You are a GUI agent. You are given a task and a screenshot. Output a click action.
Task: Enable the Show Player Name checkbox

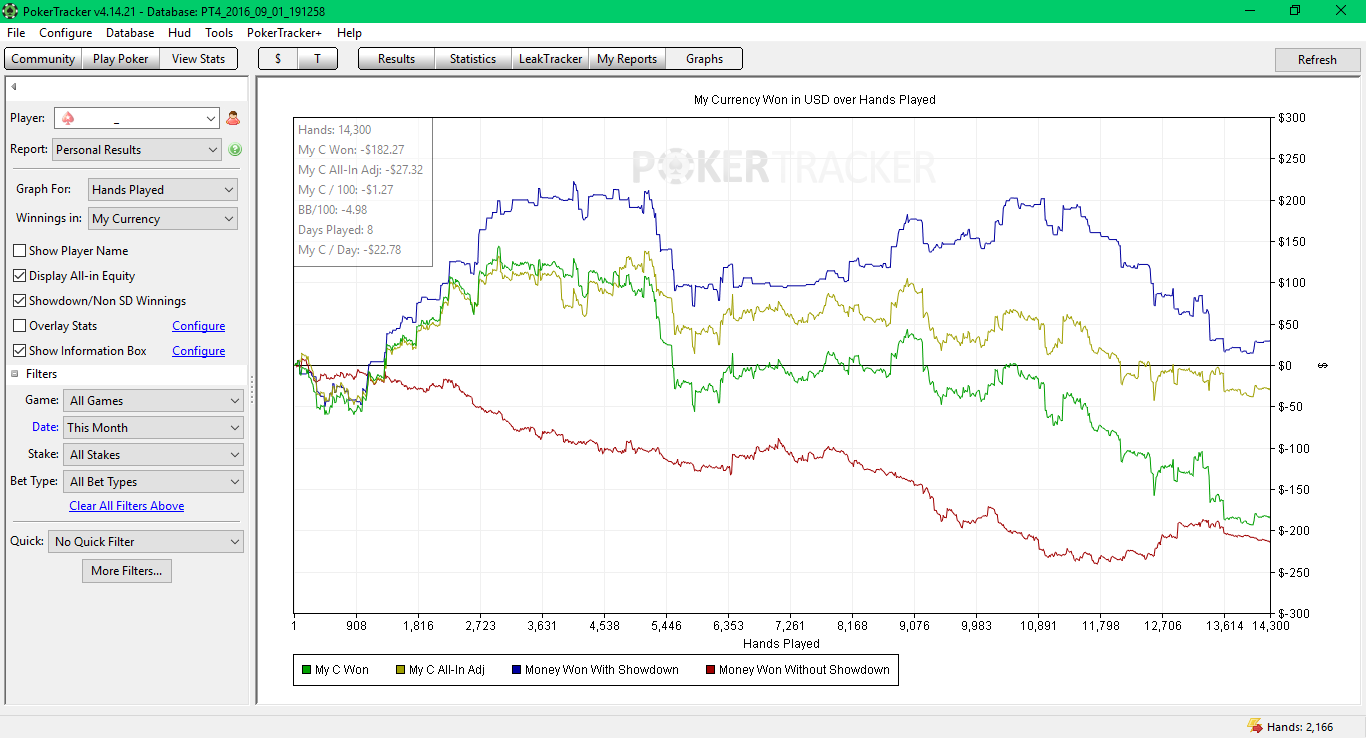pyautogui.click(x=20, y=251)
